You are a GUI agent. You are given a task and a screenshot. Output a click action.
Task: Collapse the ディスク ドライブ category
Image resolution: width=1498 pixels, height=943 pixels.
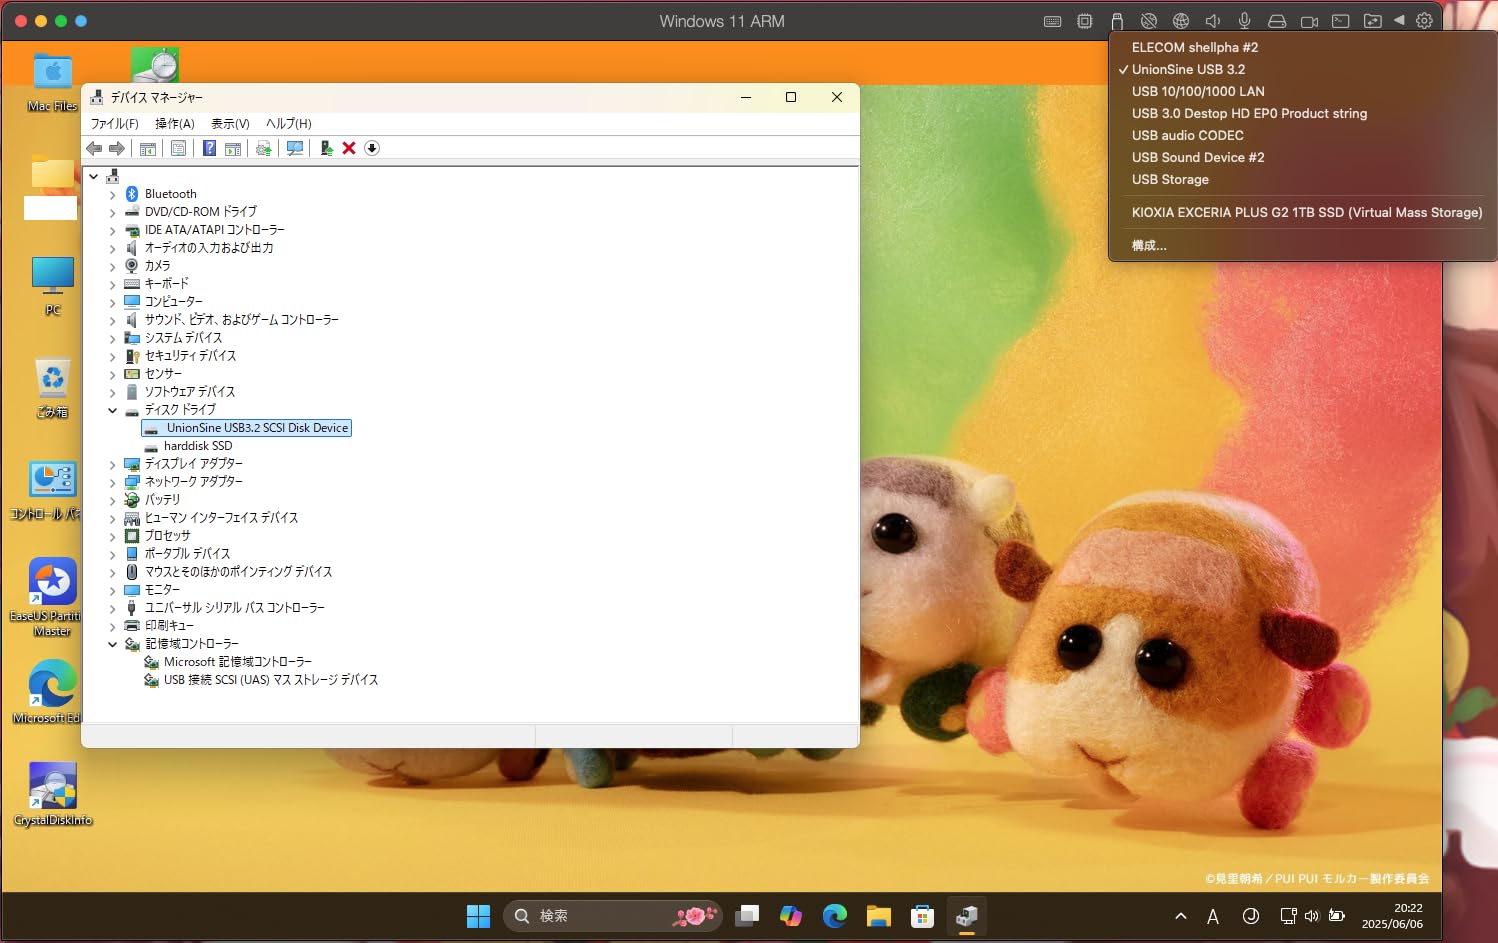coord(113,410)
